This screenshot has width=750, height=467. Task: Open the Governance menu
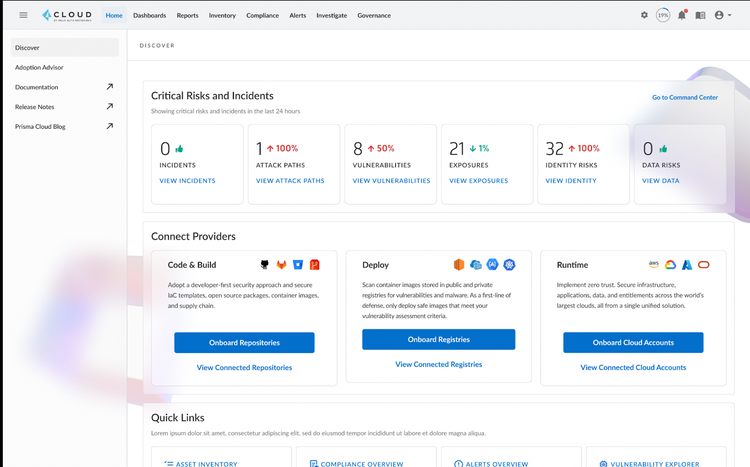pyautogui.click(x=374, y=15)
